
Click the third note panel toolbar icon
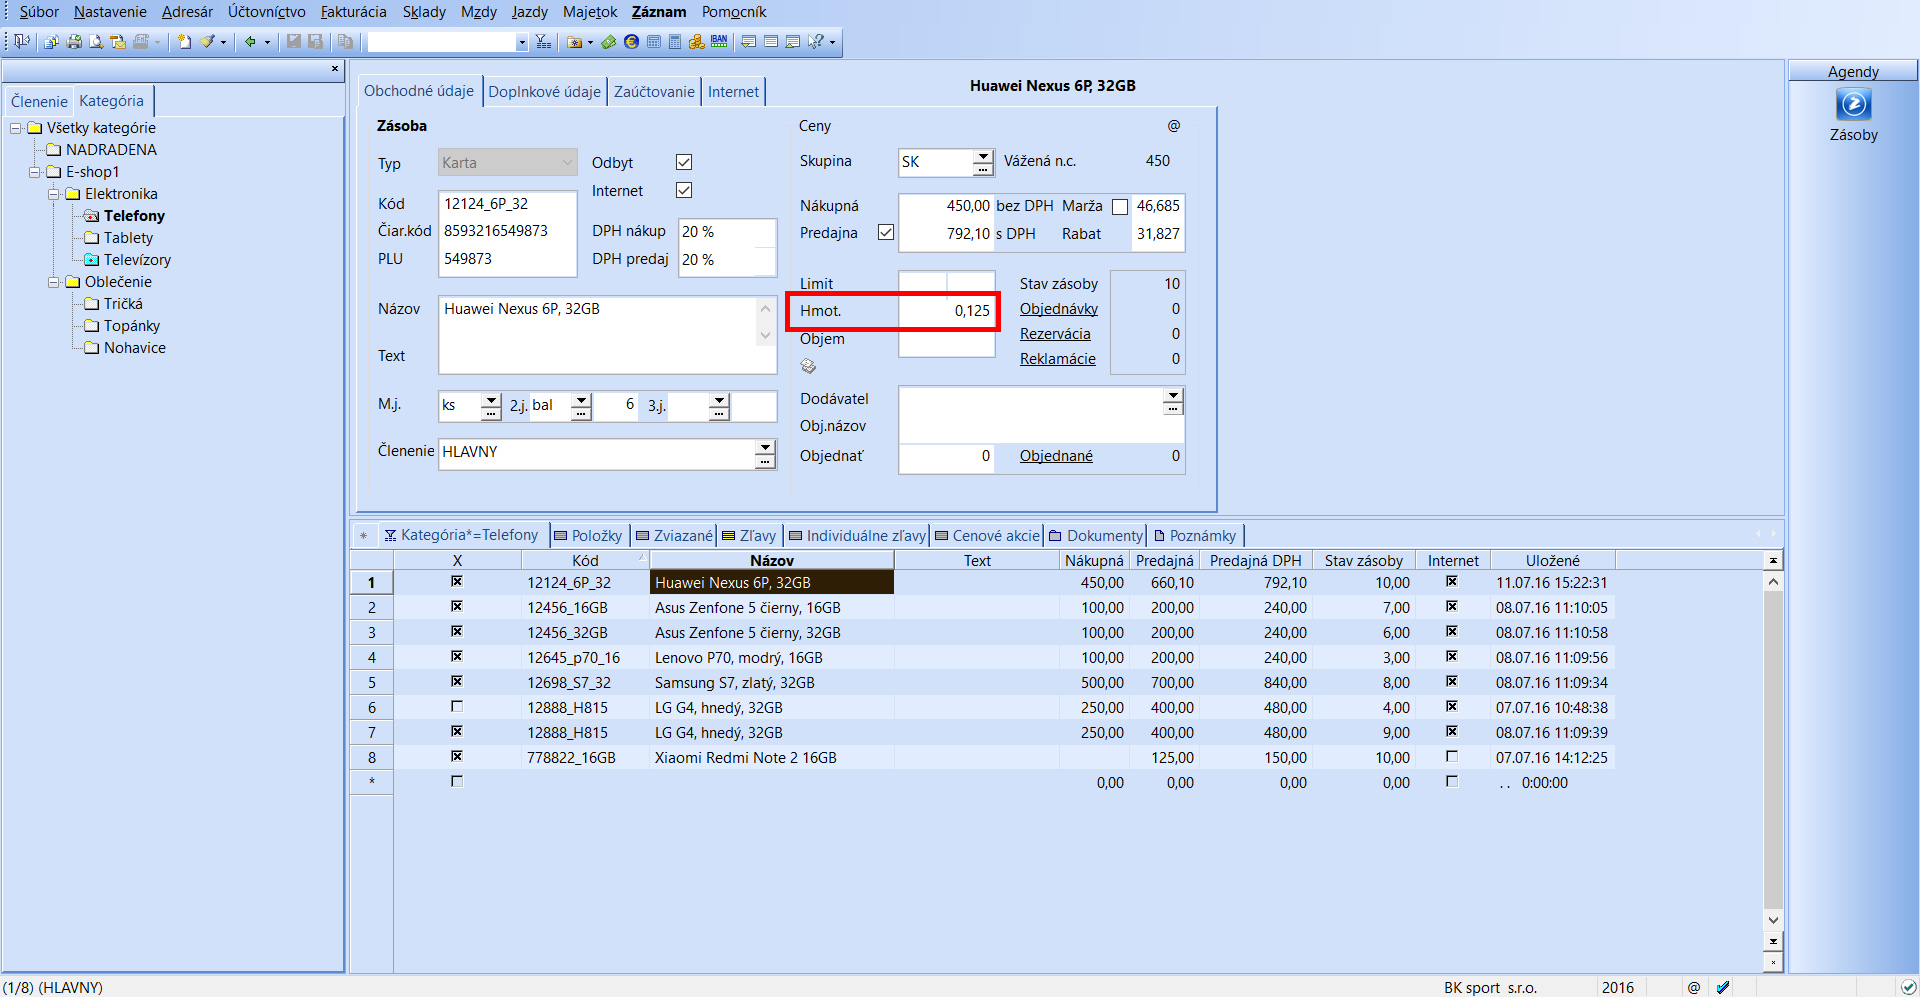click(793, 41)
